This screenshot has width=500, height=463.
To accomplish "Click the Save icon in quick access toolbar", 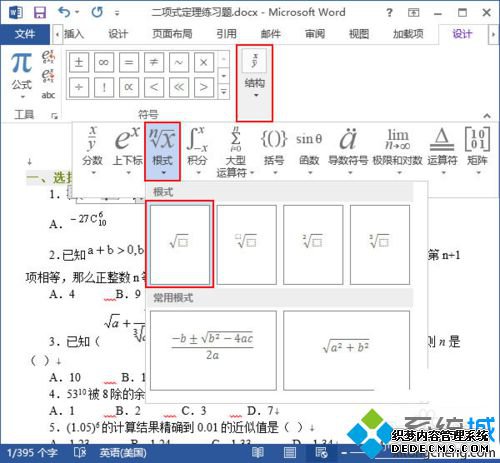I will [x=40, y=12].
